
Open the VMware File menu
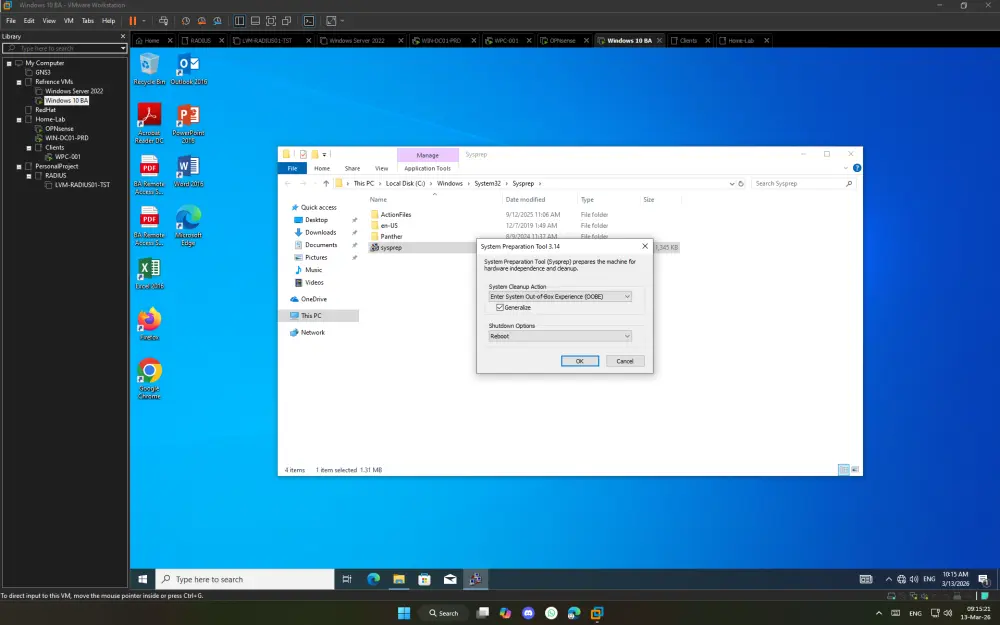(x=11, y=21)
